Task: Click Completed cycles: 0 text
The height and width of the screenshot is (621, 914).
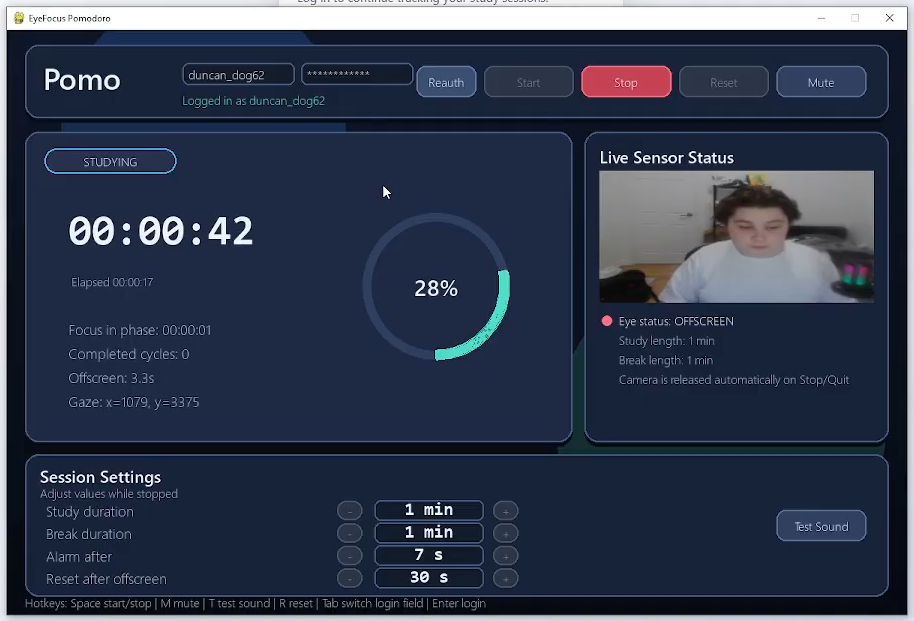Action: (129, 354)
